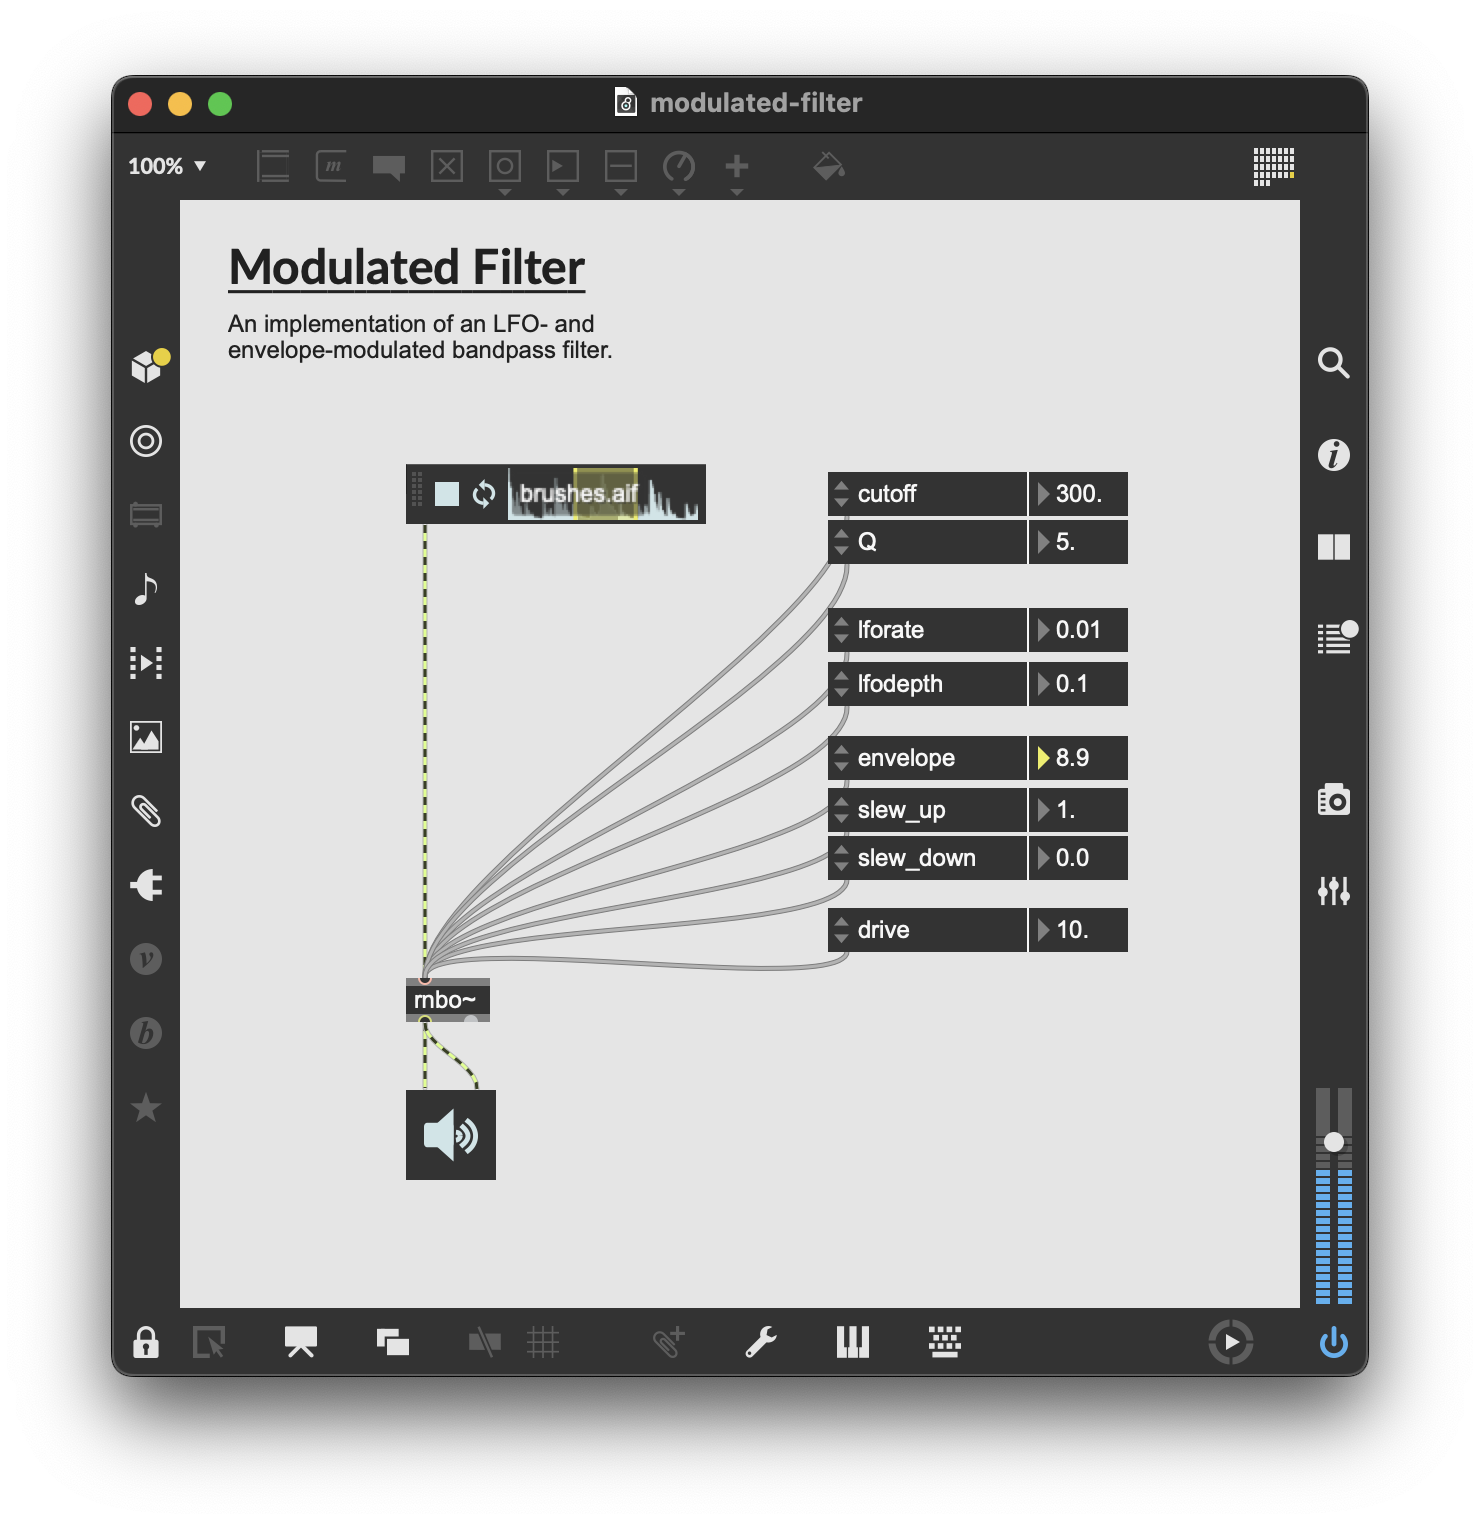Expand the disclosure triangle under the toggle object icon
This screenshot has width=1480, height=1524.
[x=505, y=187]
